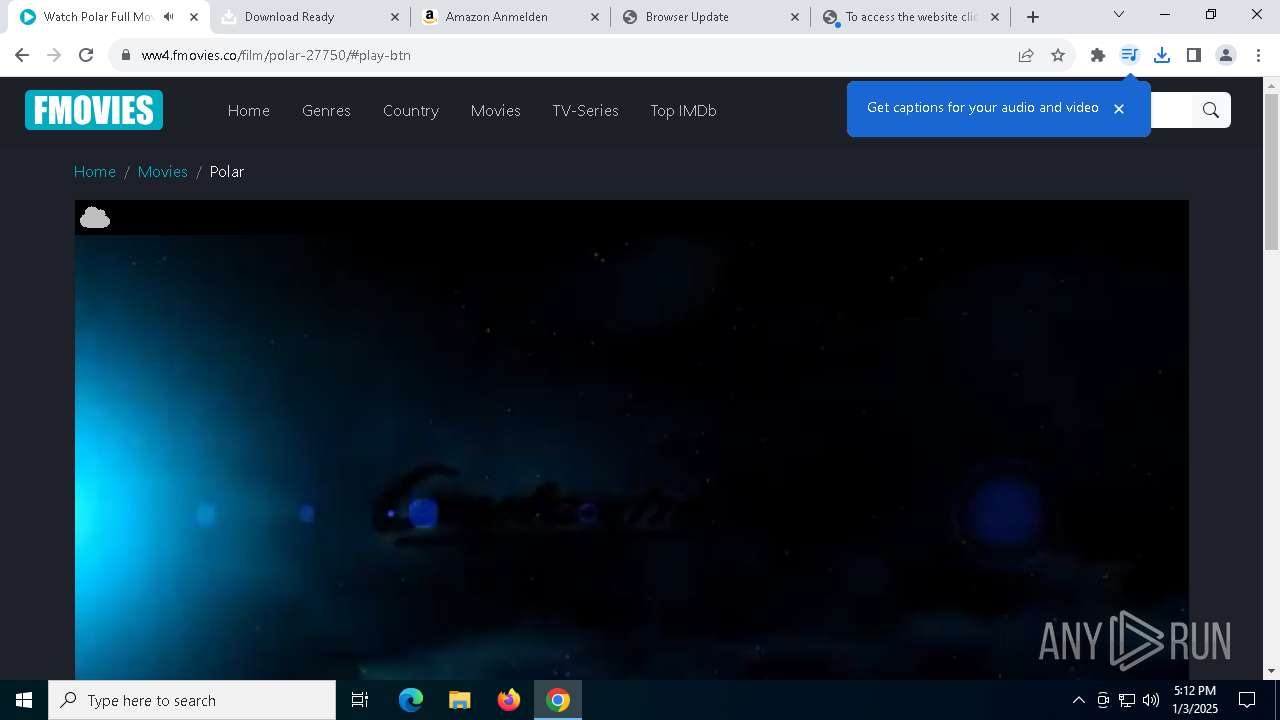Close the Browser Update tab

[x=795, y=17]
